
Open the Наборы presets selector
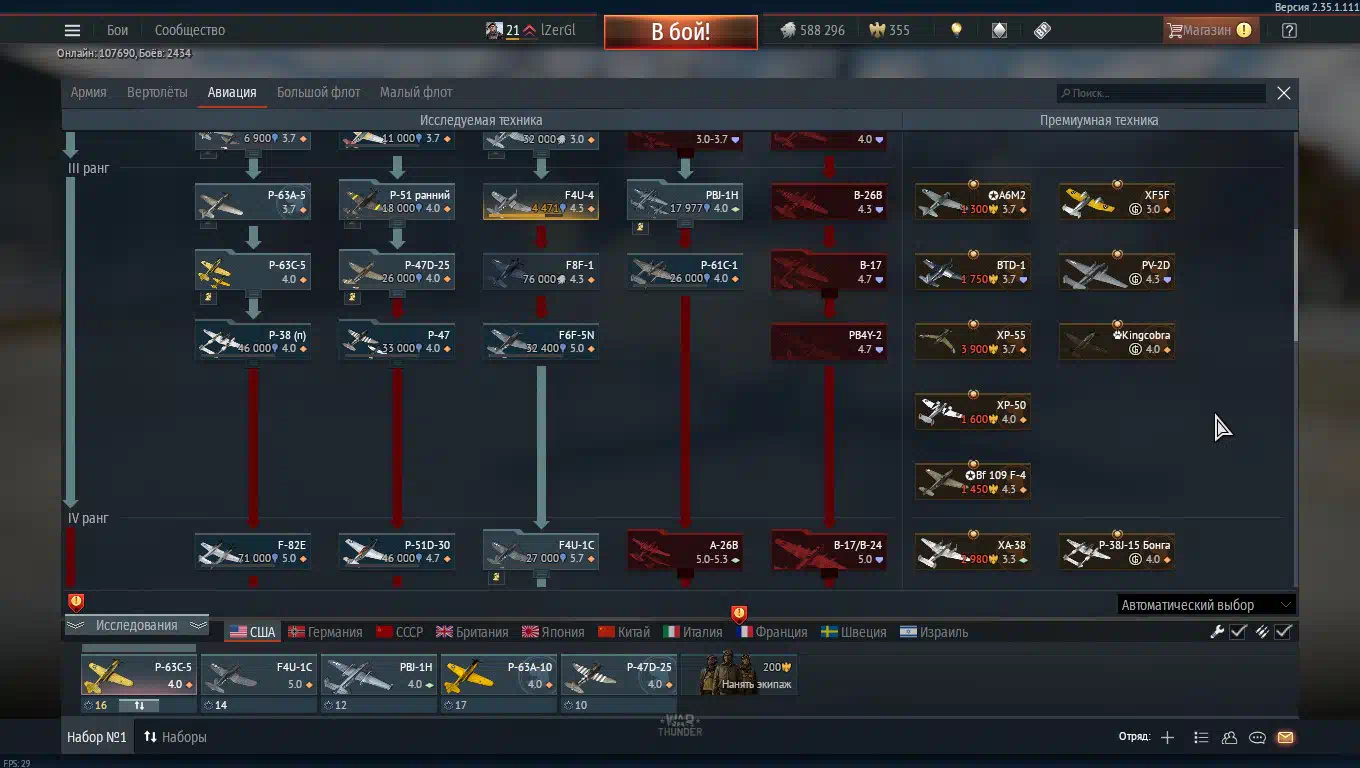pos(175,737)
